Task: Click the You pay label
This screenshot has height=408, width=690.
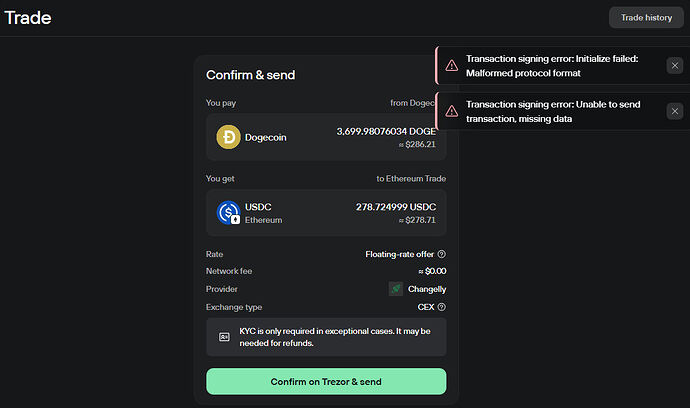Action: click(221, 103)
